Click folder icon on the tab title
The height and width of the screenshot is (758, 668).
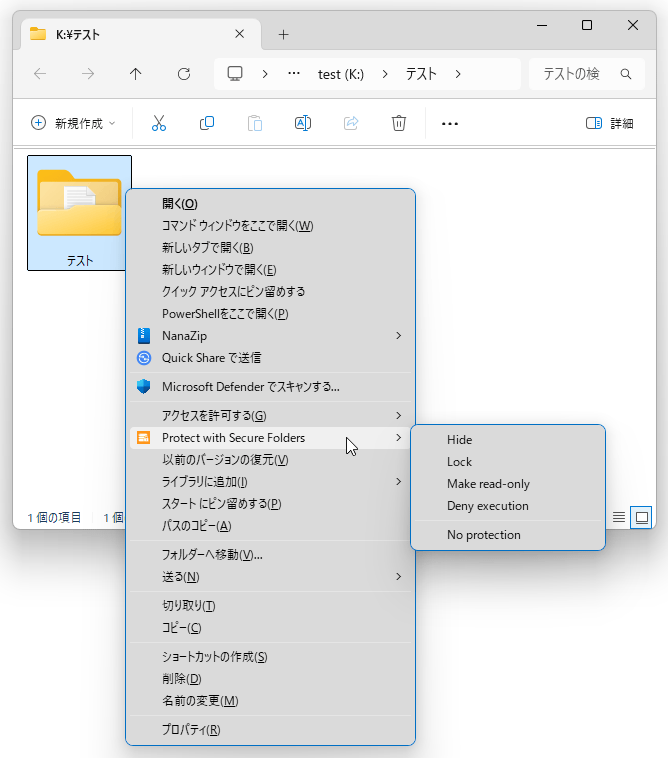[38, 34]
